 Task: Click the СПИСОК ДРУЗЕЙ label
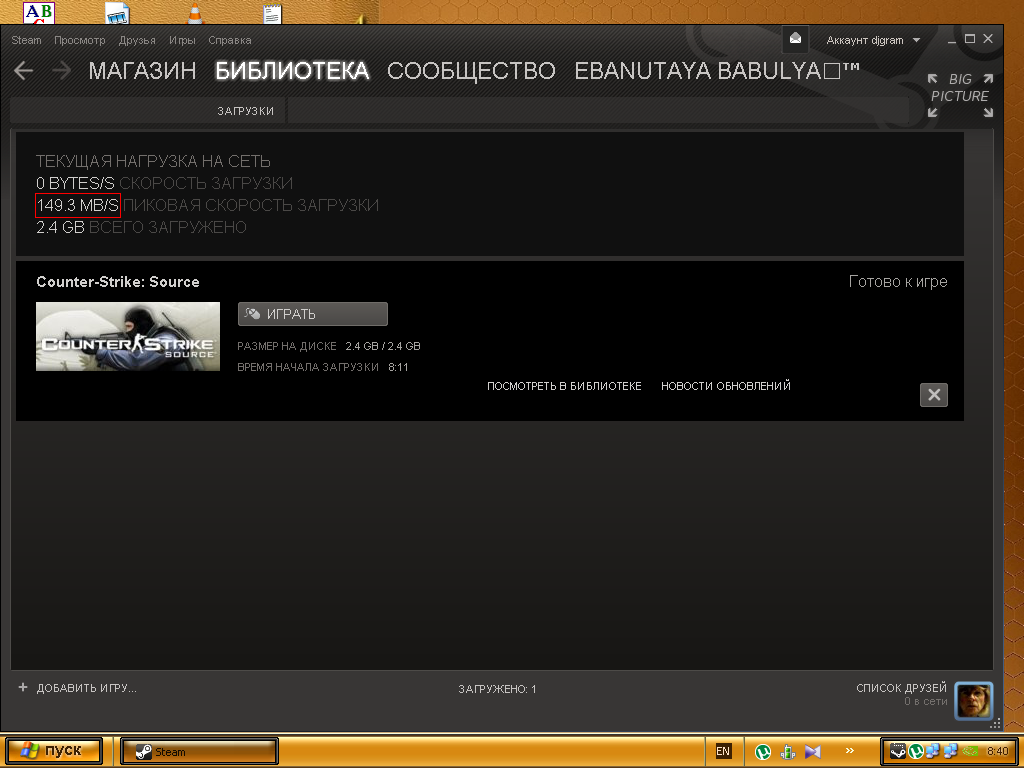pyautogui.click(x=901, y=688)
